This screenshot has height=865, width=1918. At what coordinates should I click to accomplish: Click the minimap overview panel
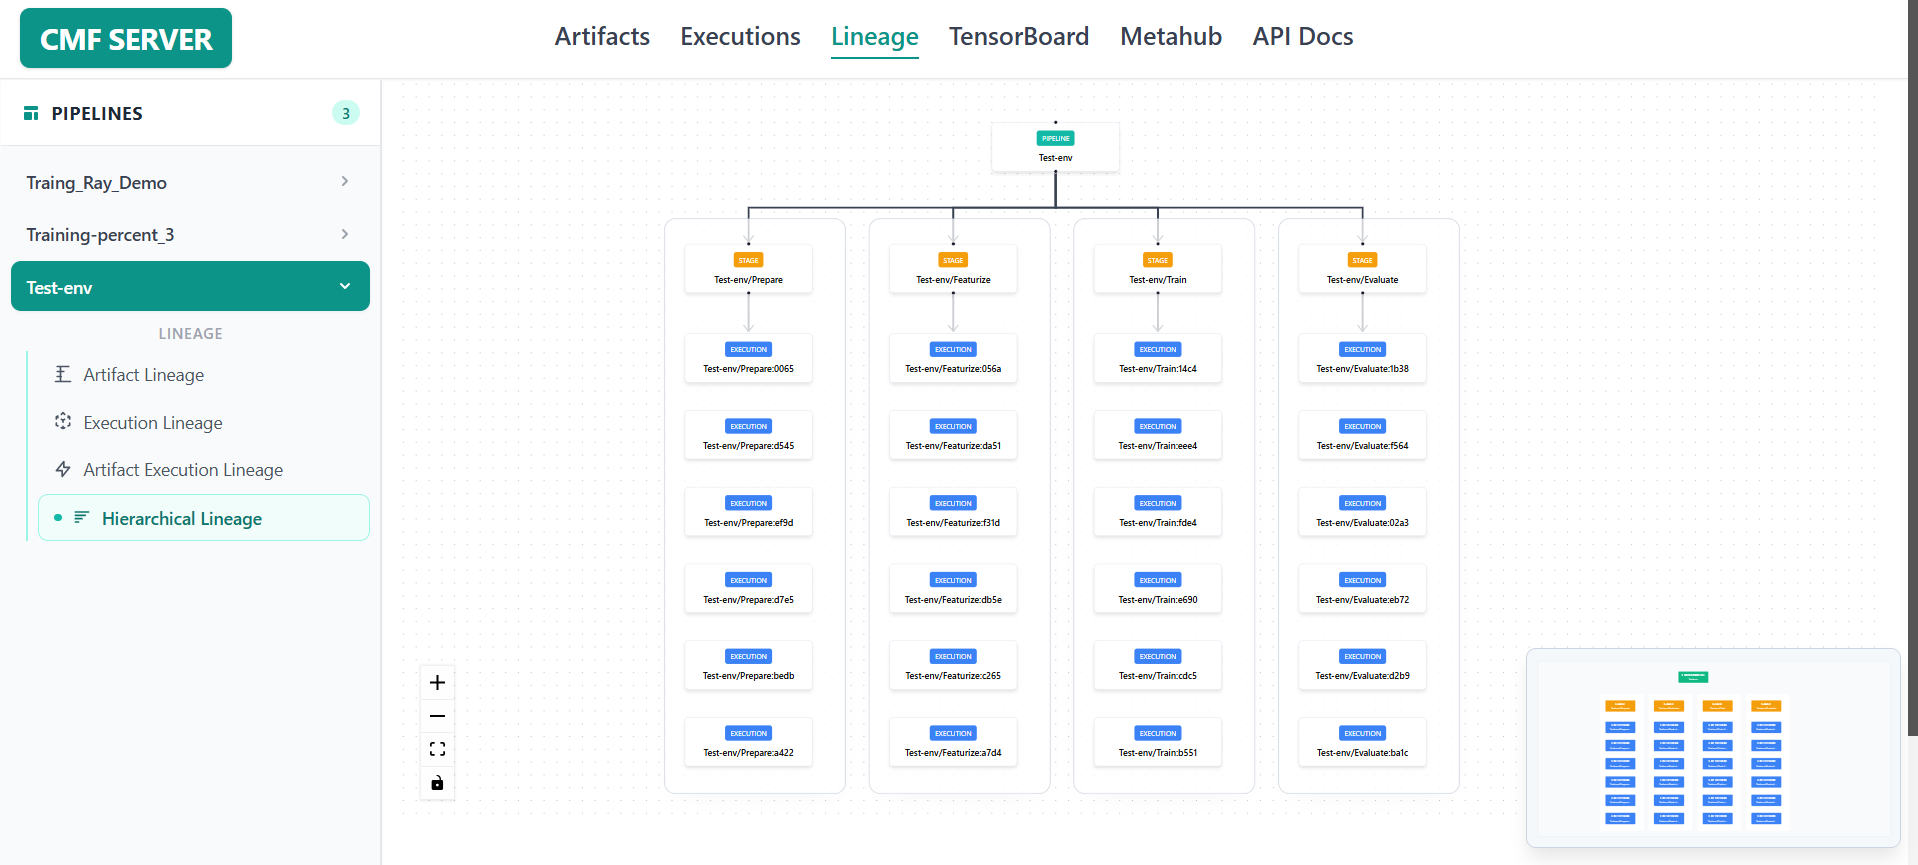pyautogui.click(x=1713, y=748)
